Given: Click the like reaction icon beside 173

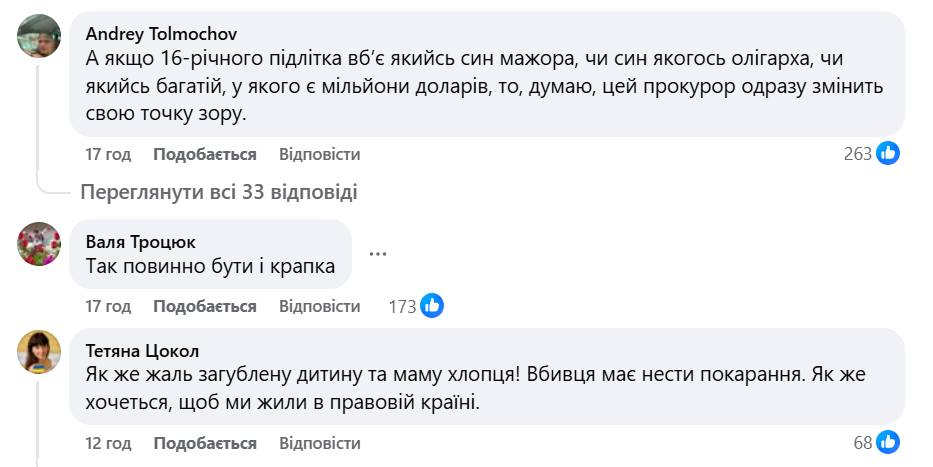Looking at the screenshot, I should coord(432,306).
